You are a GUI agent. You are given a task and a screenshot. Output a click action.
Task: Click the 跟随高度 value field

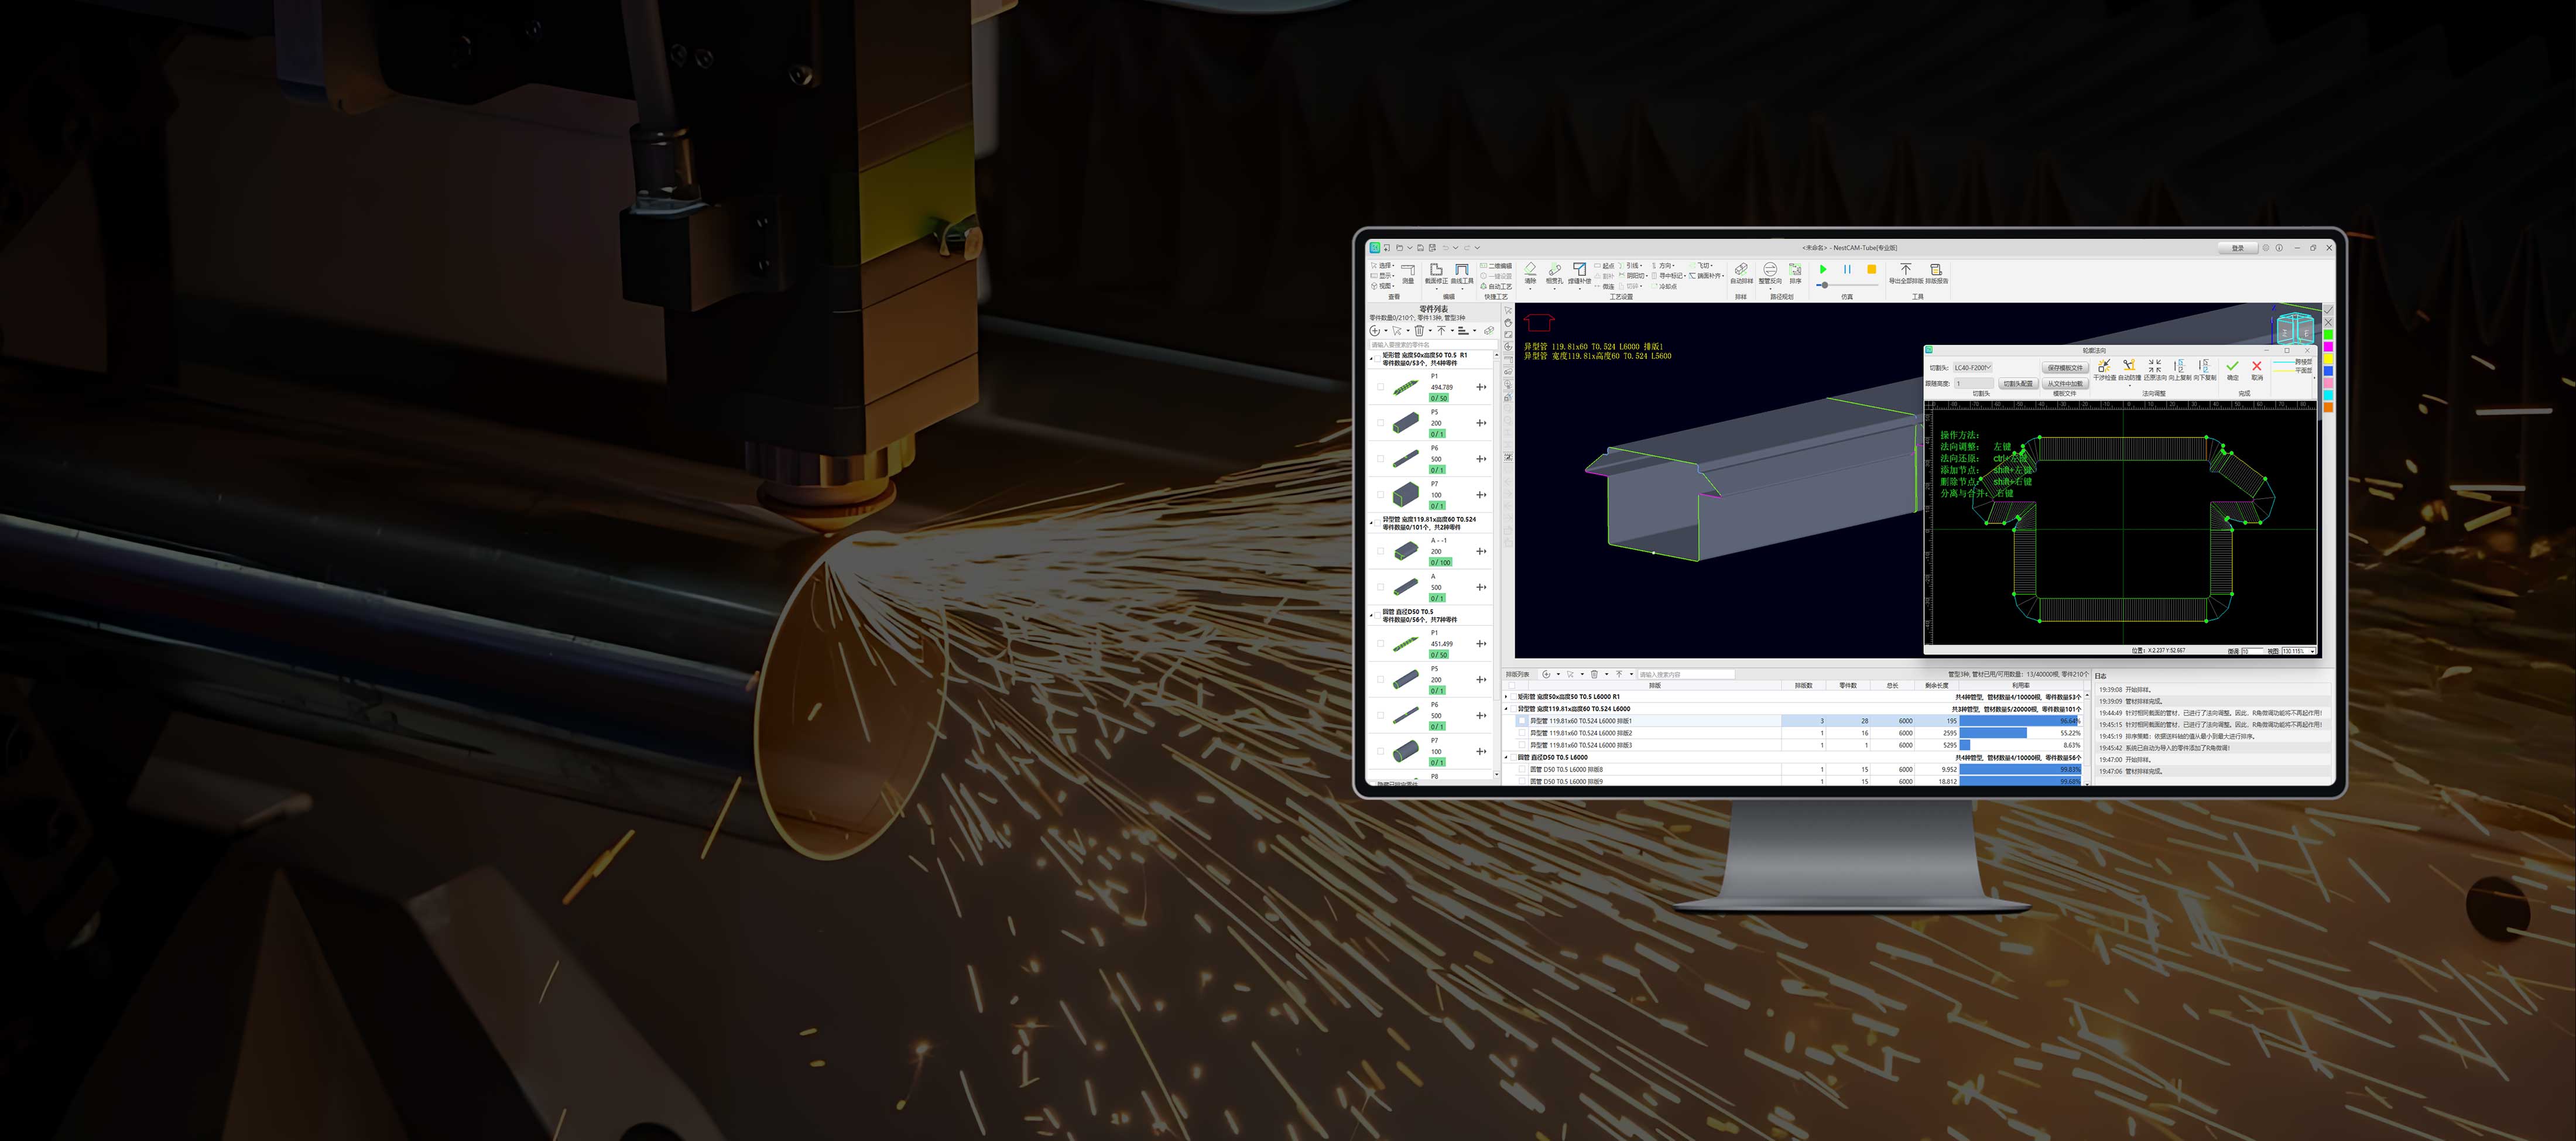[x=1974, y=384]
